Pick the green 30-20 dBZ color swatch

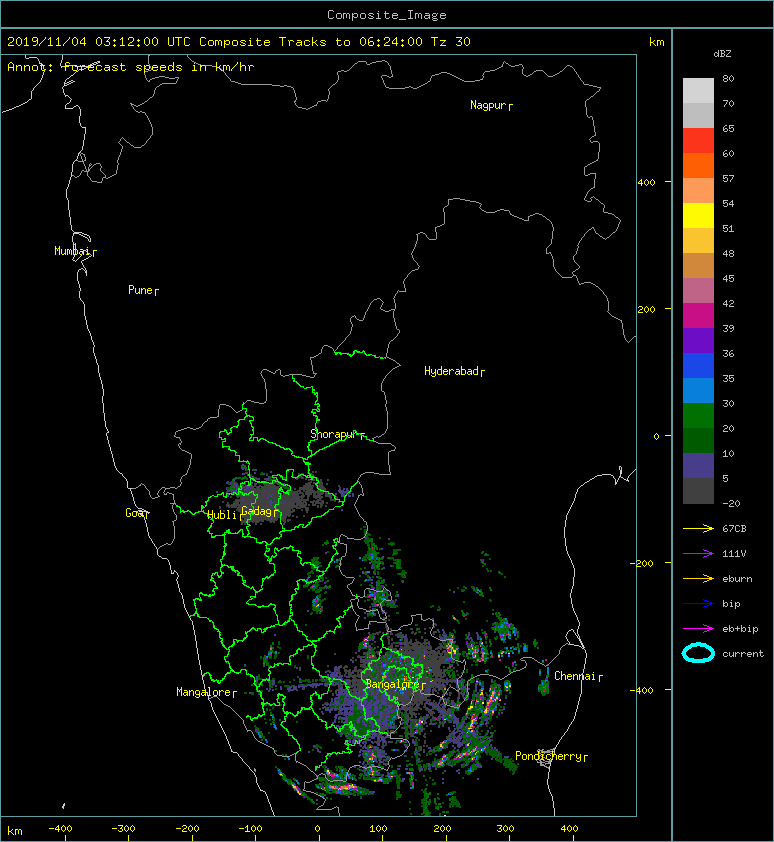pyautogui.click(x=698, y=416)
